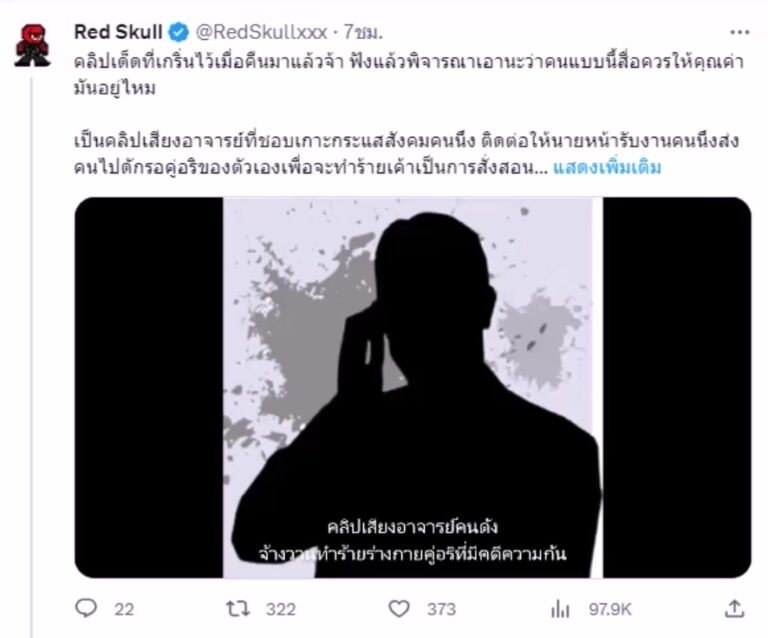Open the @RedSkullxxx handle link
This screenshot has height=638, width=768.
(x=261, y=32)
